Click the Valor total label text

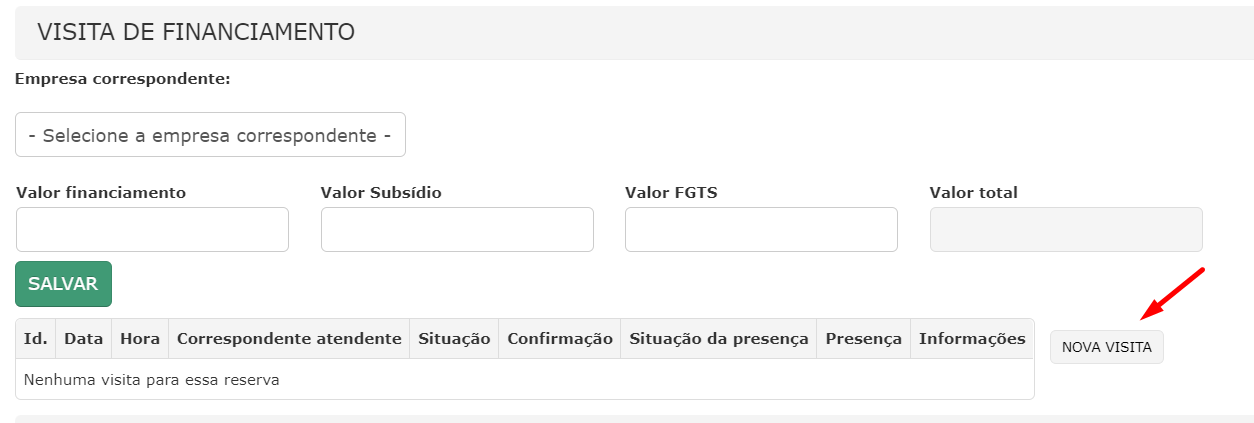point(974,192)
